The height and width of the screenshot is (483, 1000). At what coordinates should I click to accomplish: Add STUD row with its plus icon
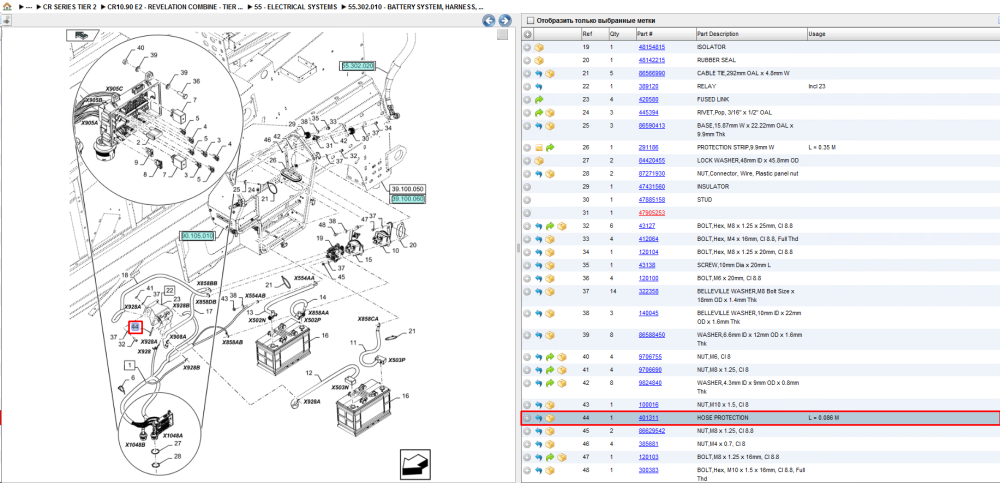[527, 200]
